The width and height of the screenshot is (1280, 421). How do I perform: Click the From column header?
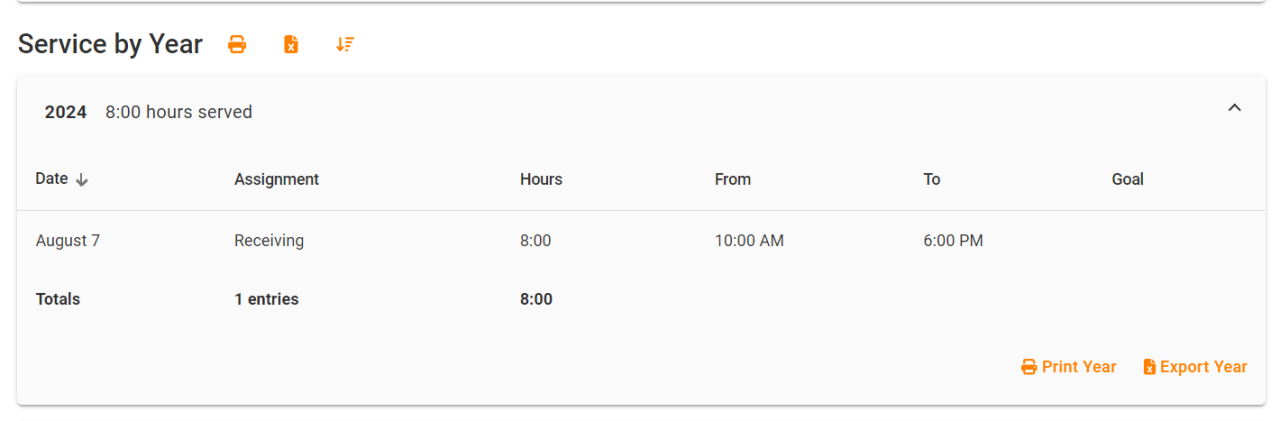[x=732, y=180]
